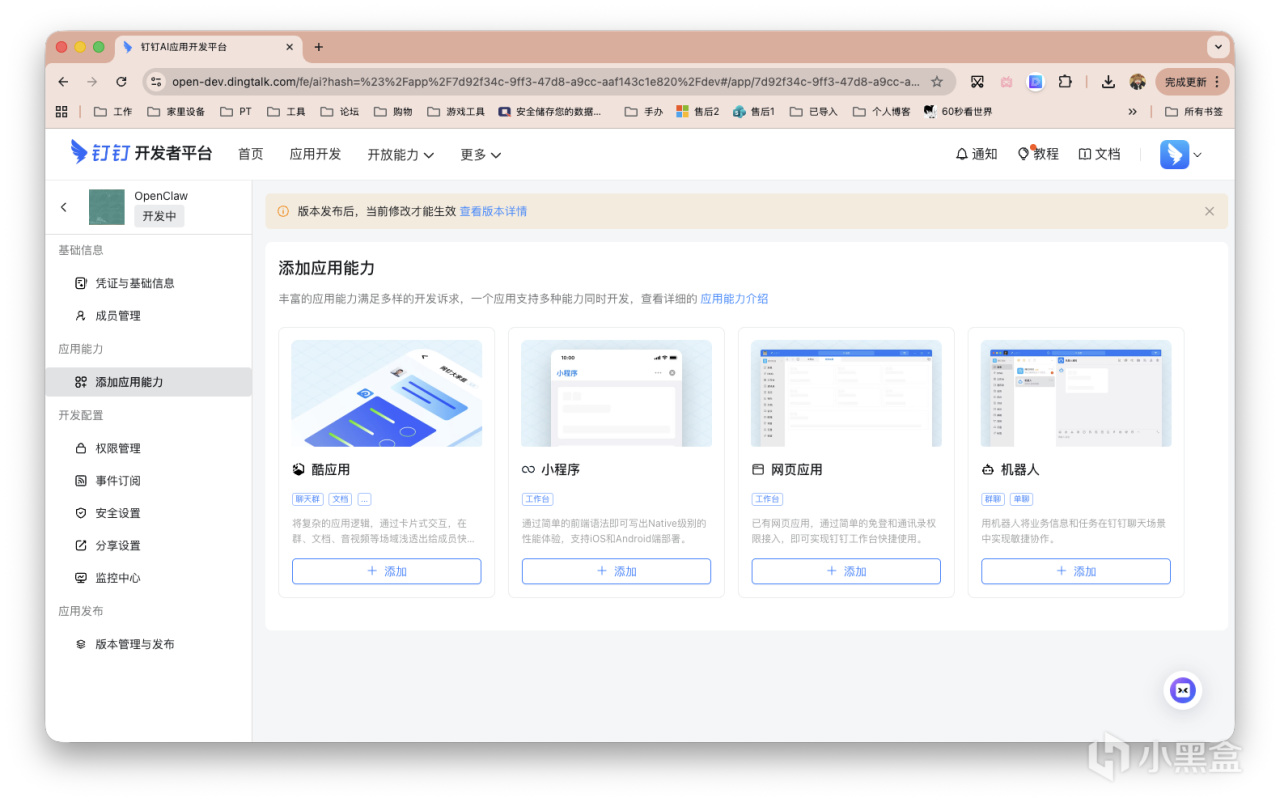The width and height of the screenshot is (1280, 802).
Task: Click the 群聊 tag on 机器人 card
Action: pos(993,499)
